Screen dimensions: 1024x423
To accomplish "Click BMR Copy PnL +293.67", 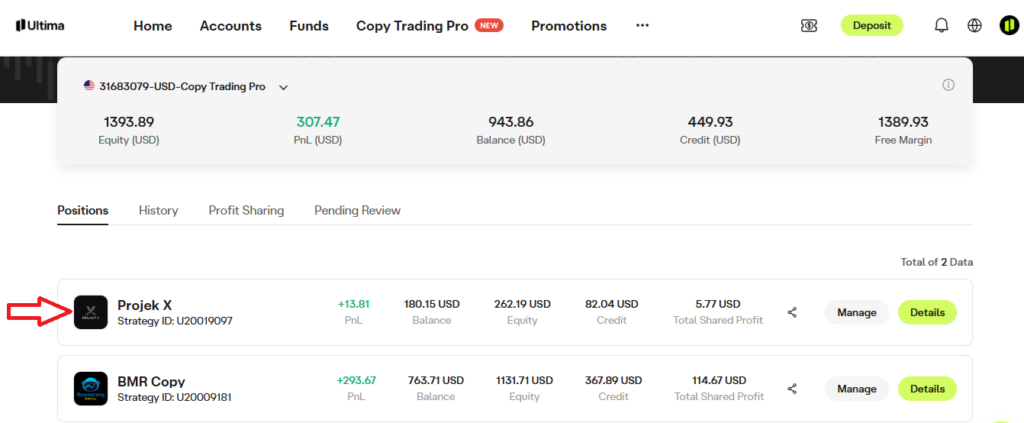I will [356, 380].
